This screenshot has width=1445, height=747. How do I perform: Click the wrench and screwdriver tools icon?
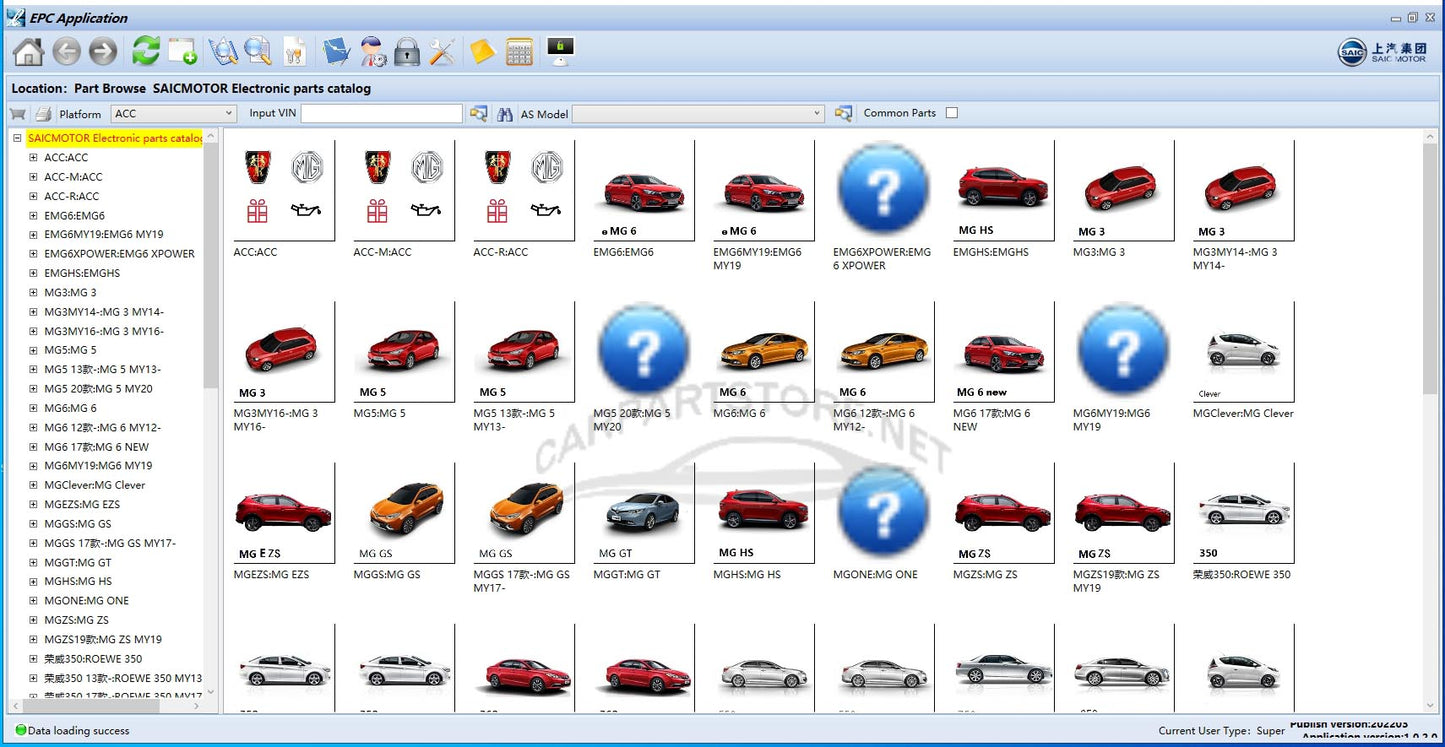click(x=442, y=51)
